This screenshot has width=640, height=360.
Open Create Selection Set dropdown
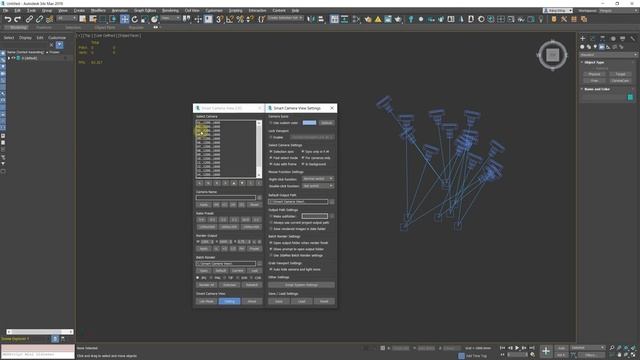[285, 18]
